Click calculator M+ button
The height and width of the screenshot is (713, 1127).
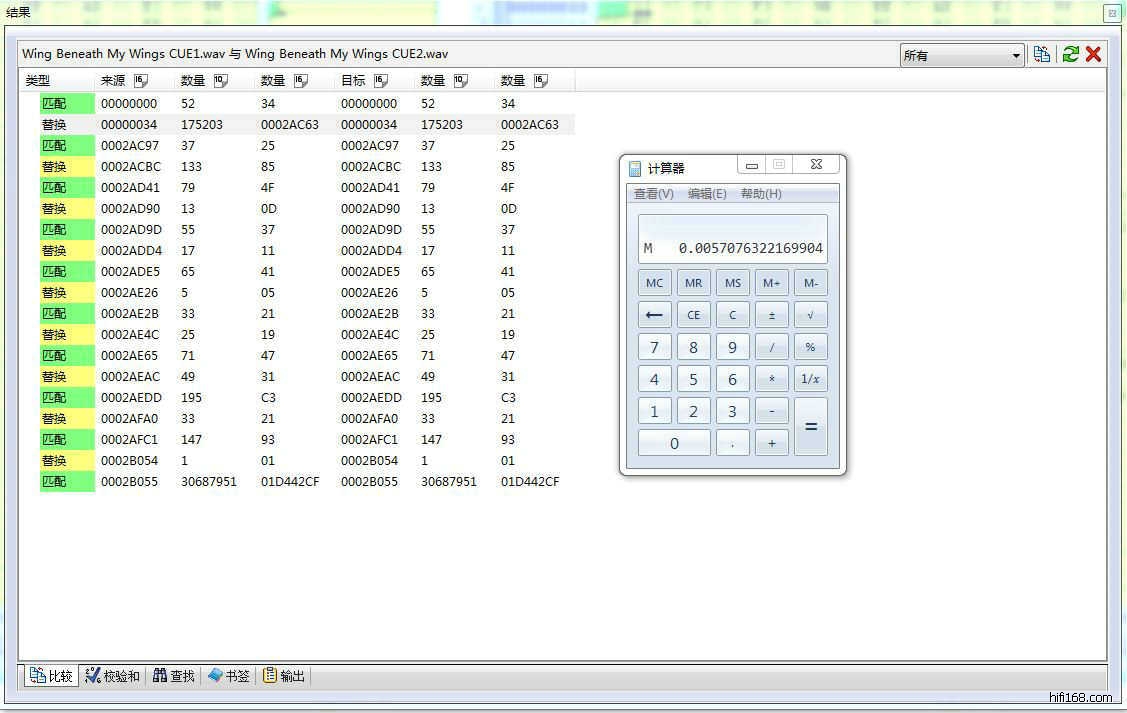pos(771,282)
